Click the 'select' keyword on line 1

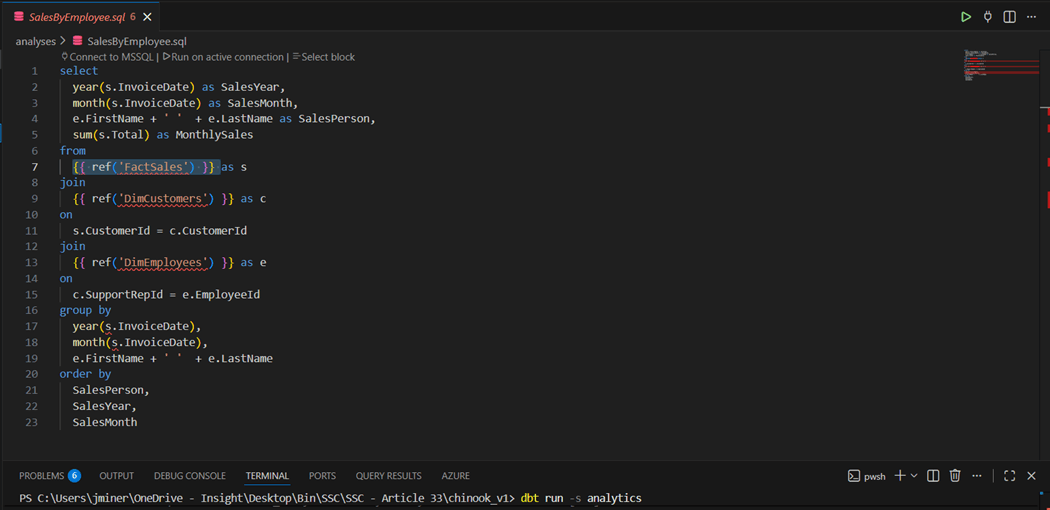[x=79, y=71]
